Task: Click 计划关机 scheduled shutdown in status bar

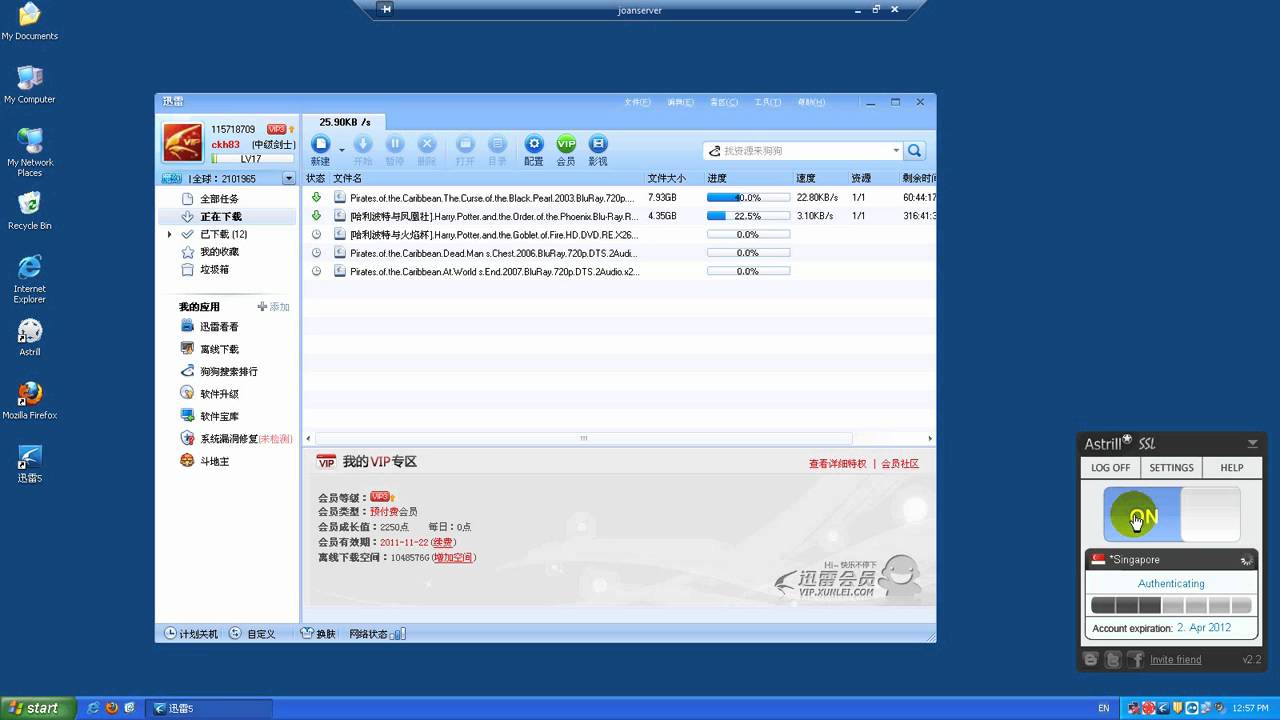Action: pos(191,634)
